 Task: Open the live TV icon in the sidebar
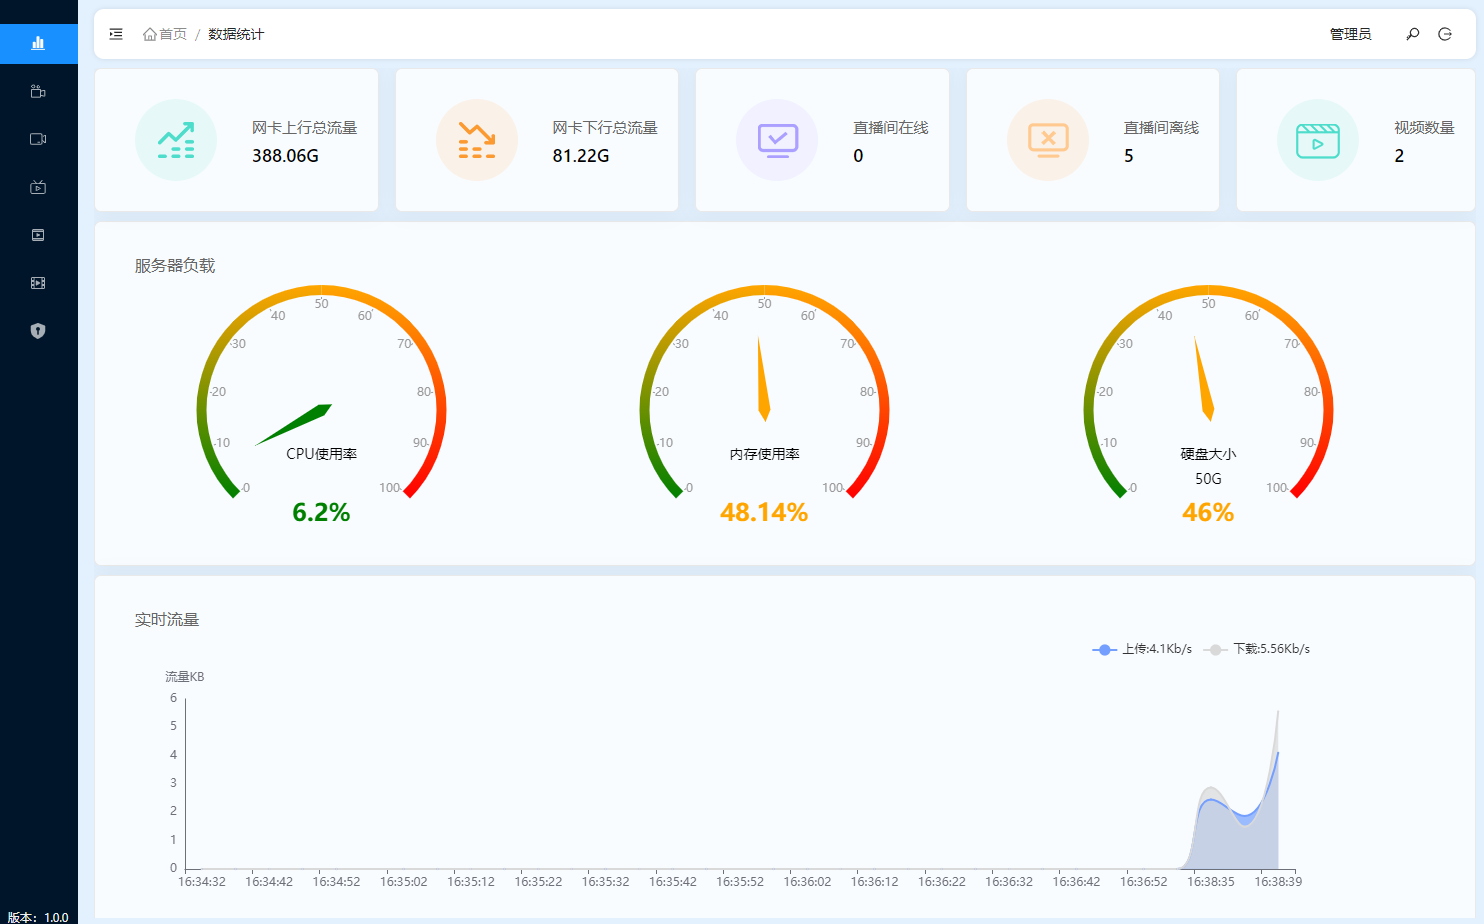coord(38,186)
